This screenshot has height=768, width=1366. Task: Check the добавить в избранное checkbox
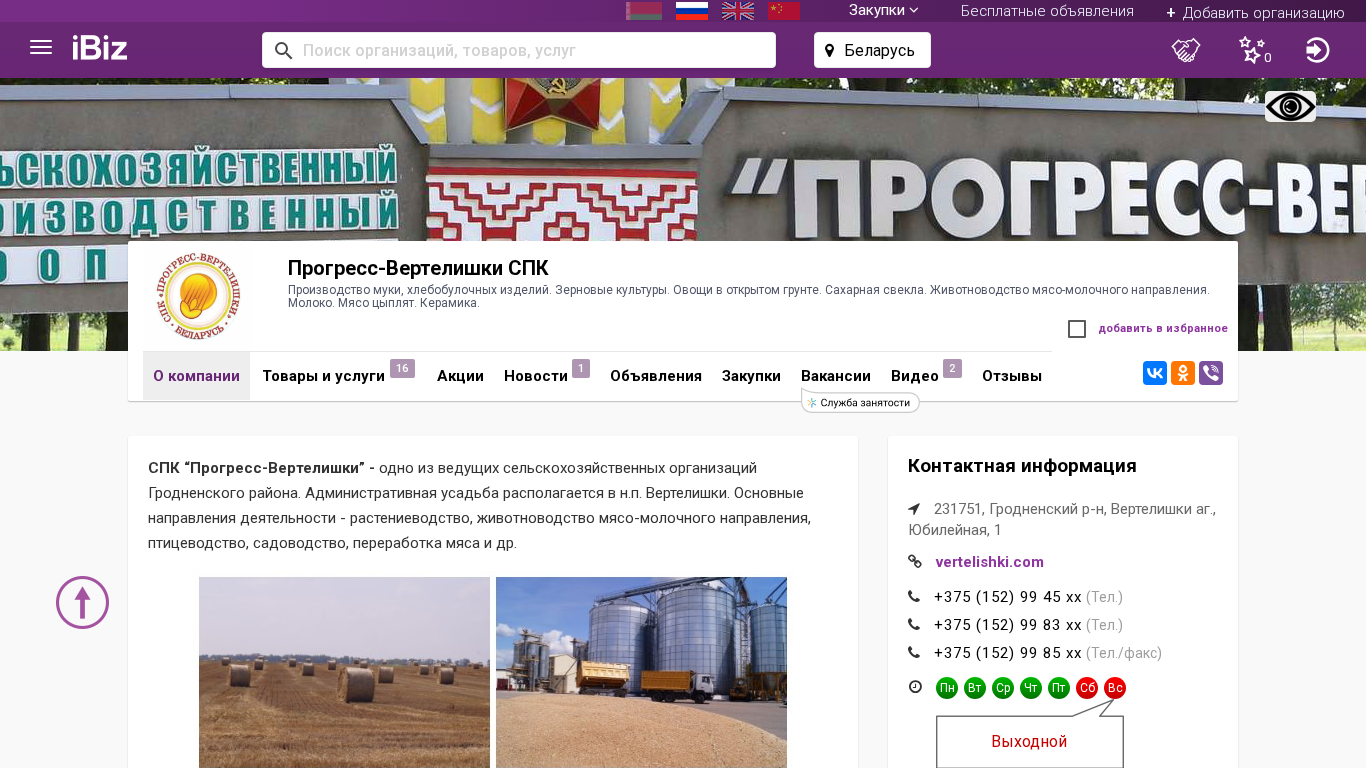point(1077,329)
